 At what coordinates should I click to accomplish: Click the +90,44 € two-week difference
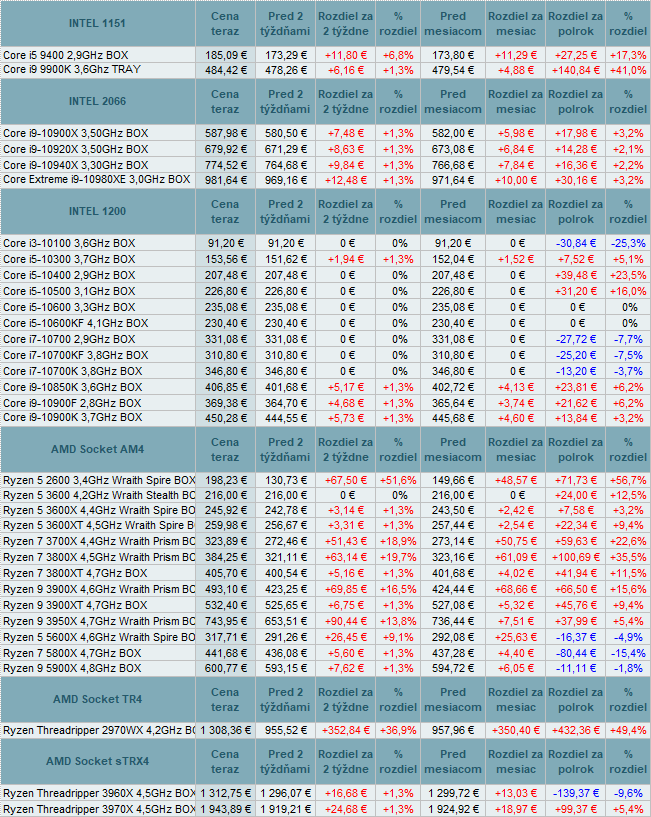click(x=346, y=622)
